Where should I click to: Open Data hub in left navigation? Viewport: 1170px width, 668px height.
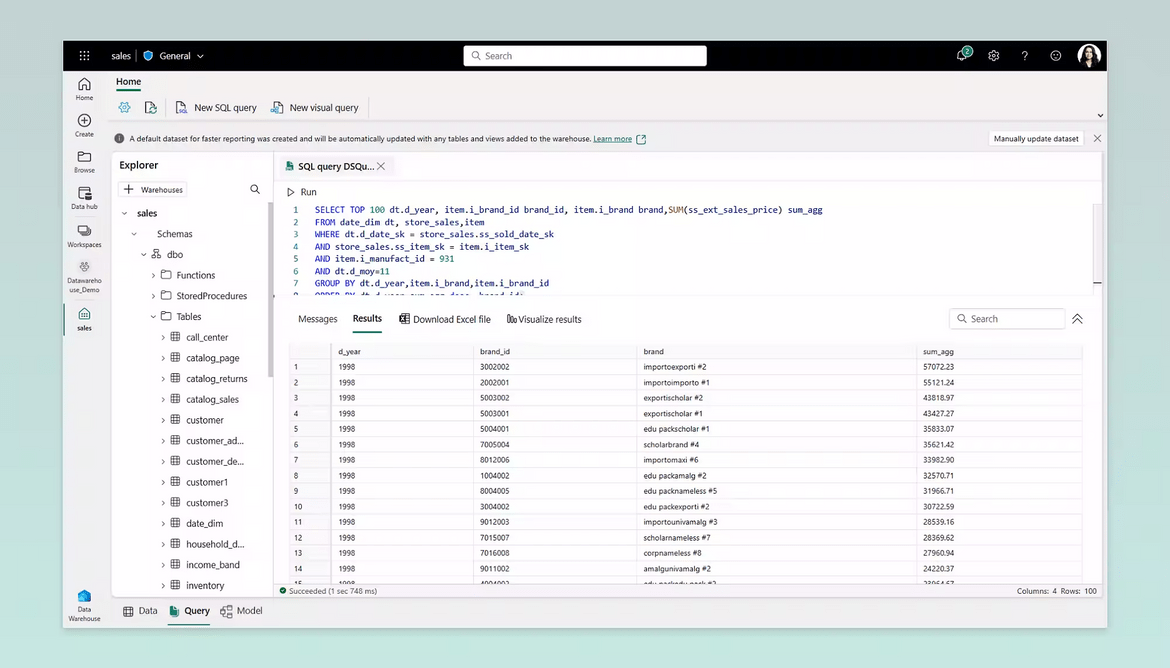[84, 198]
